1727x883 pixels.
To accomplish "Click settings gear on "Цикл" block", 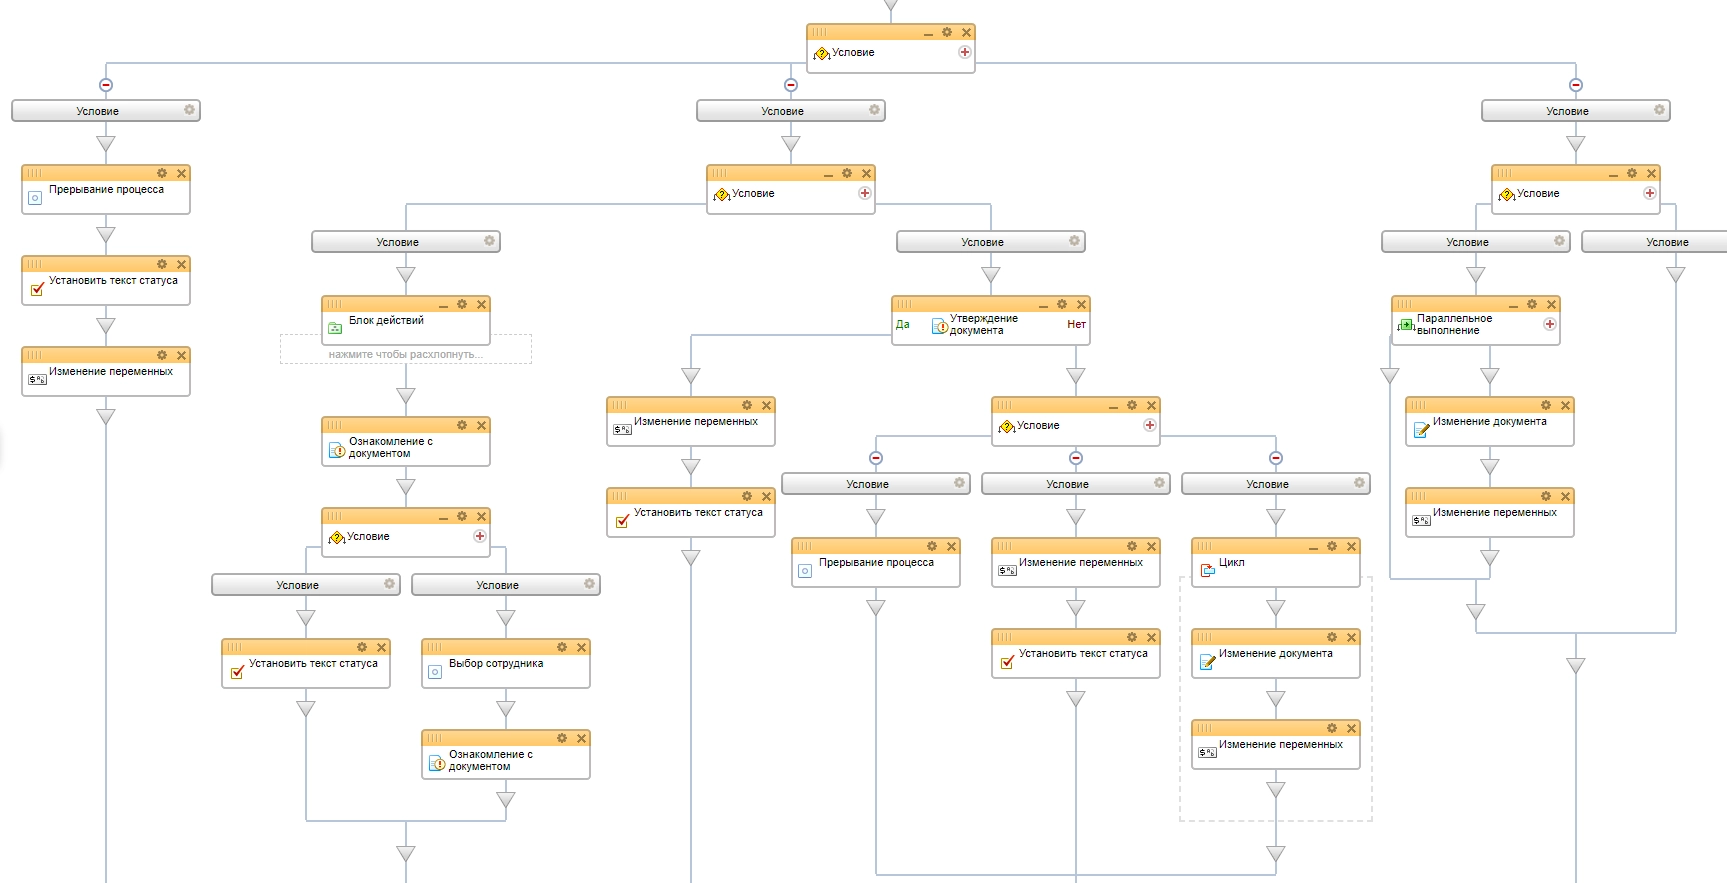I will (x=1332, y=546).
